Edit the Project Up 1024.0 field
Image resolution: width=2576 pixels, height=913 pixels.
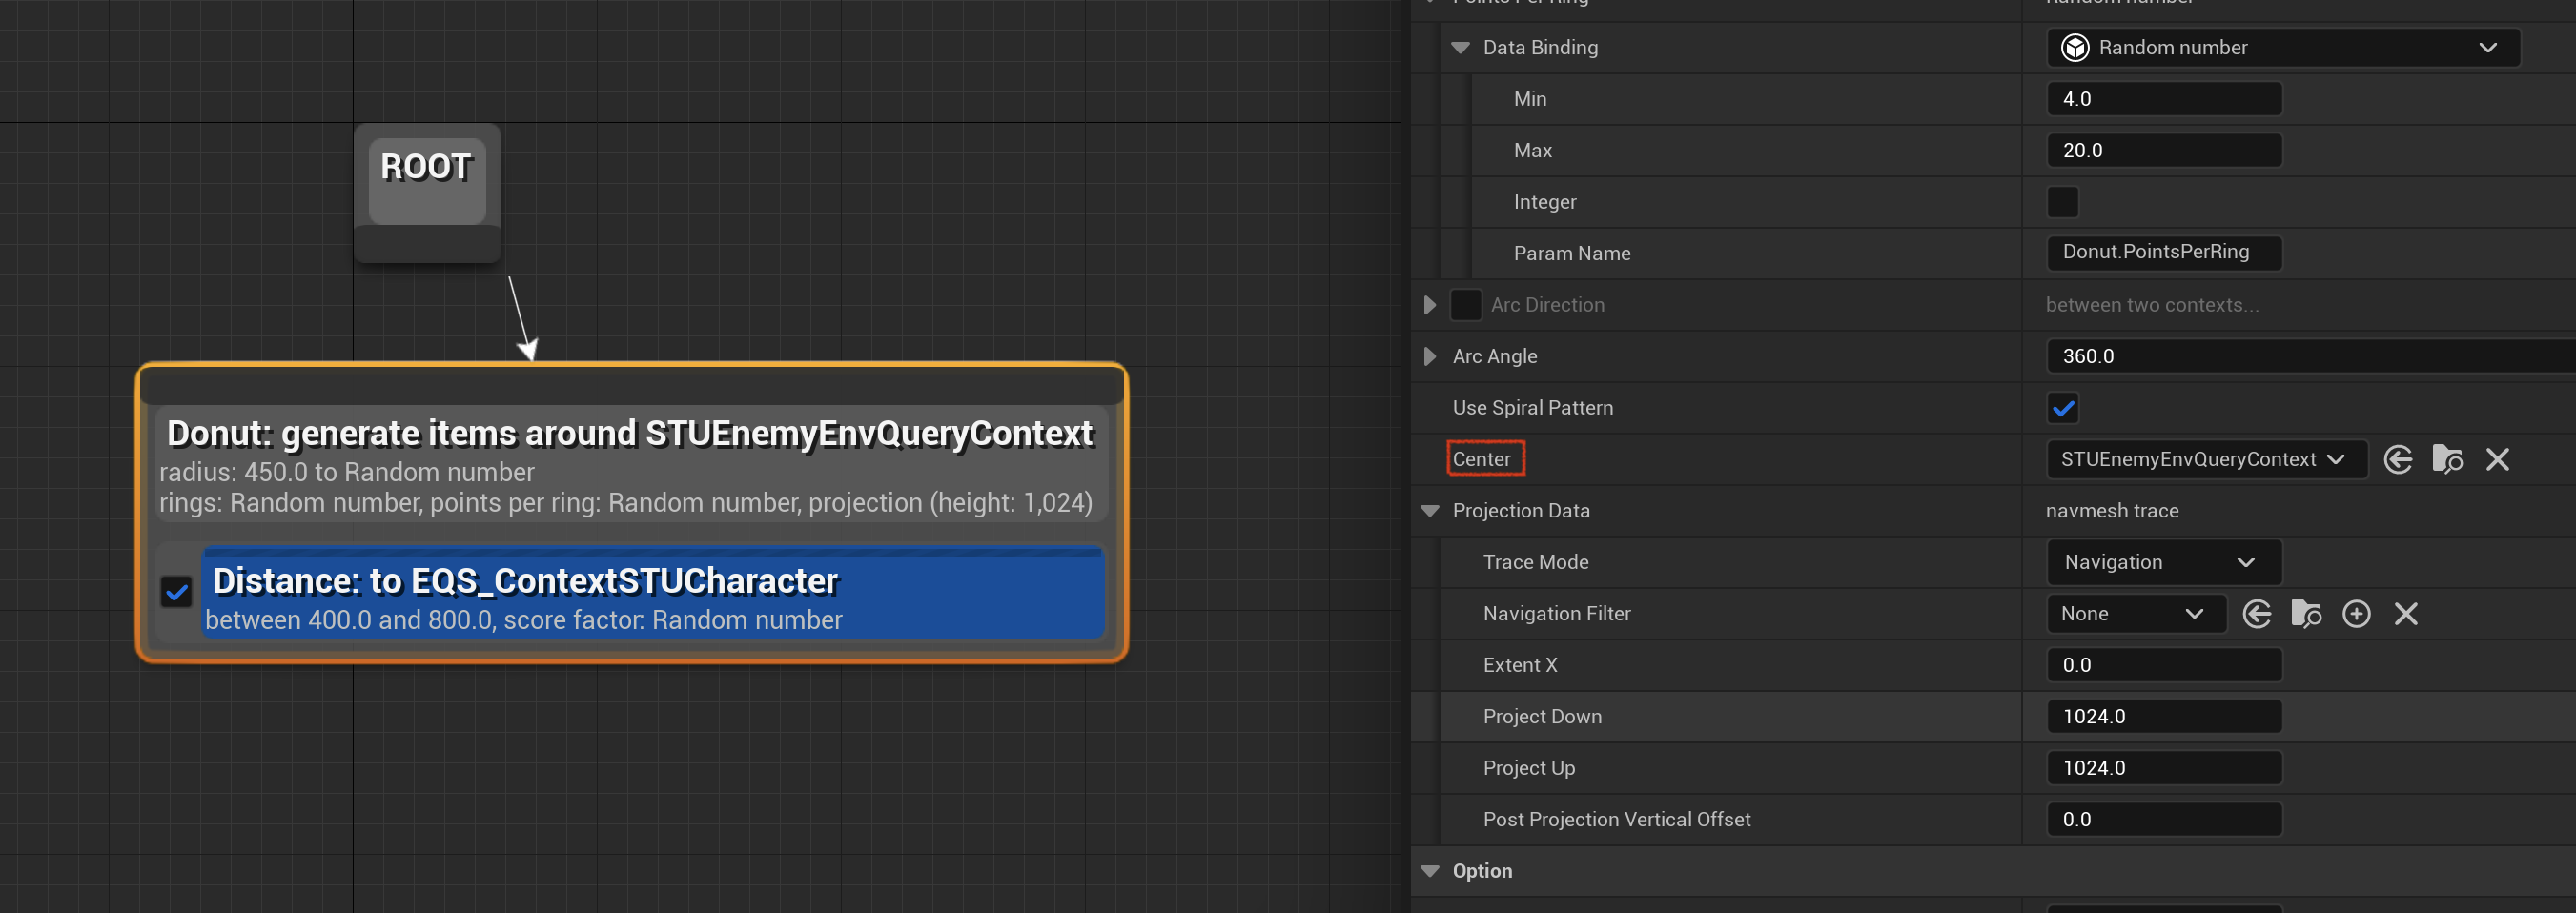[2164, 768]
